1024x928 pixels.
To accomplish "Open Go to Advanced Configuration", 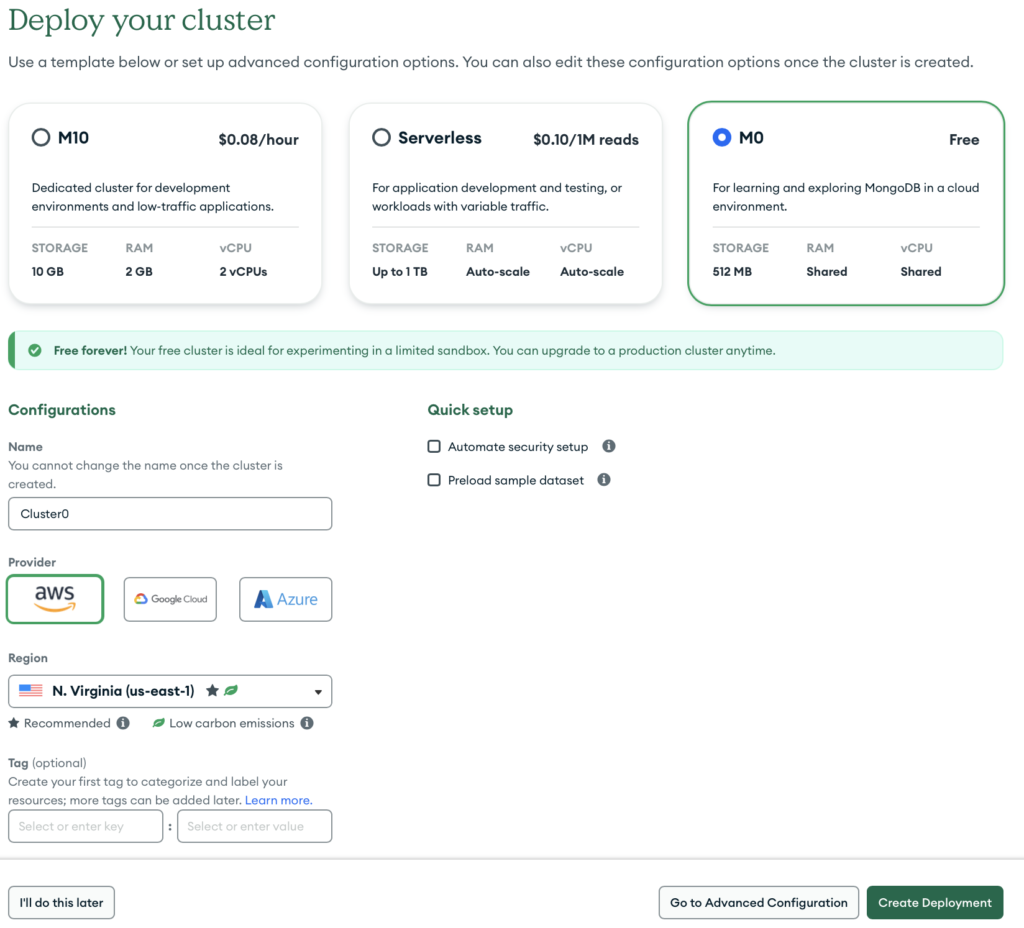I will (x=758, y=902).
